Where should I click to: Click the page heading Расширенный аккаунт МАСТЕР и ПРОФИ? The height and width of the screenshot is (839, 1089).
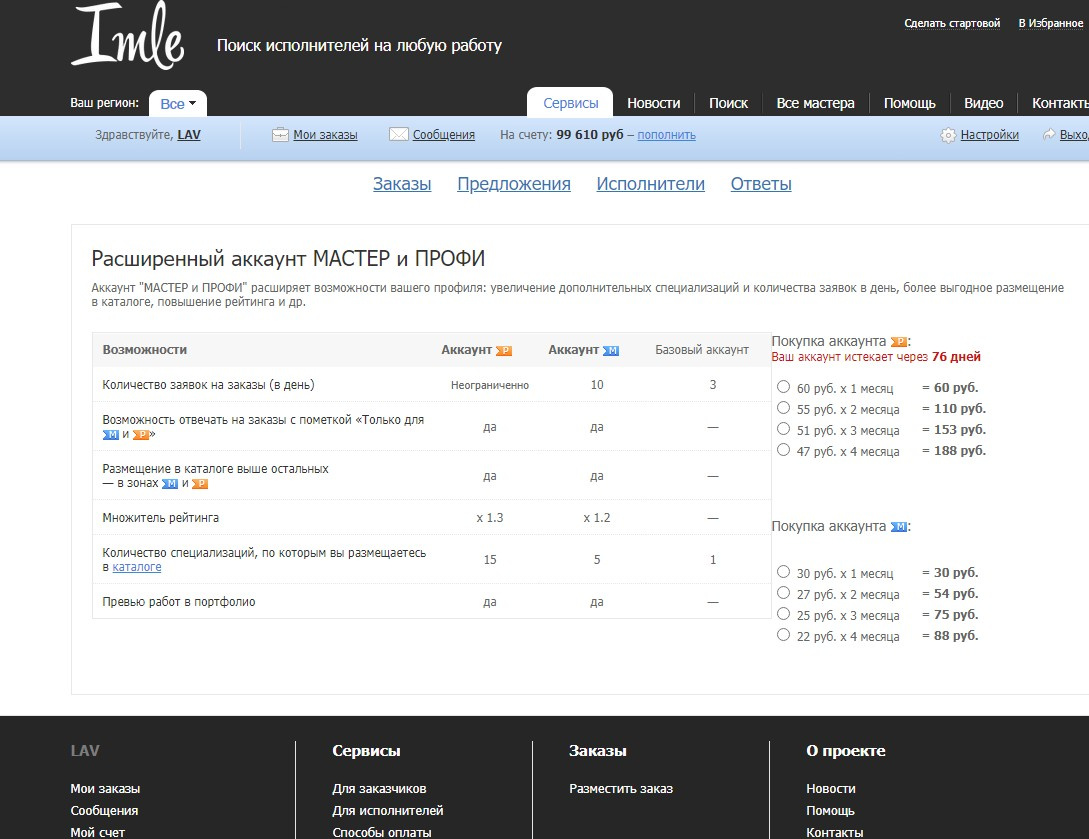coord(288,258)
